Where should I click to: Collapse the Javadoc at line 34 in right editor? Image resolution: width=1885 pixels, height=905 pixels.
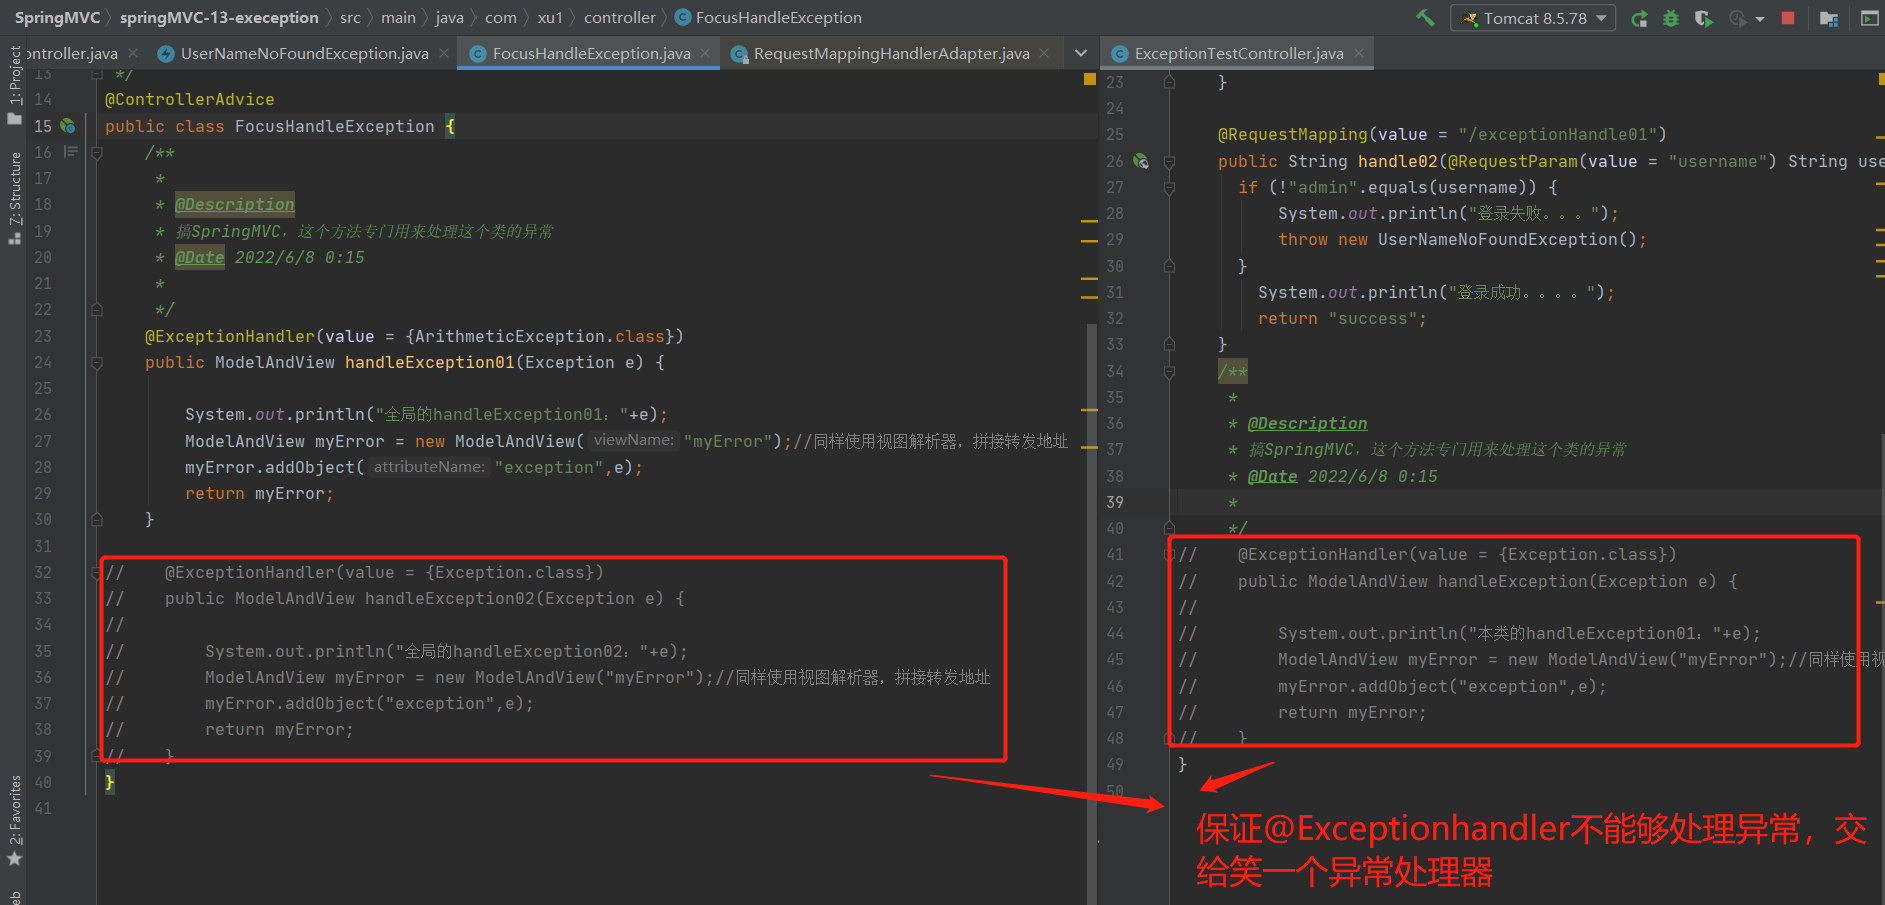(x=1168, y=372)
